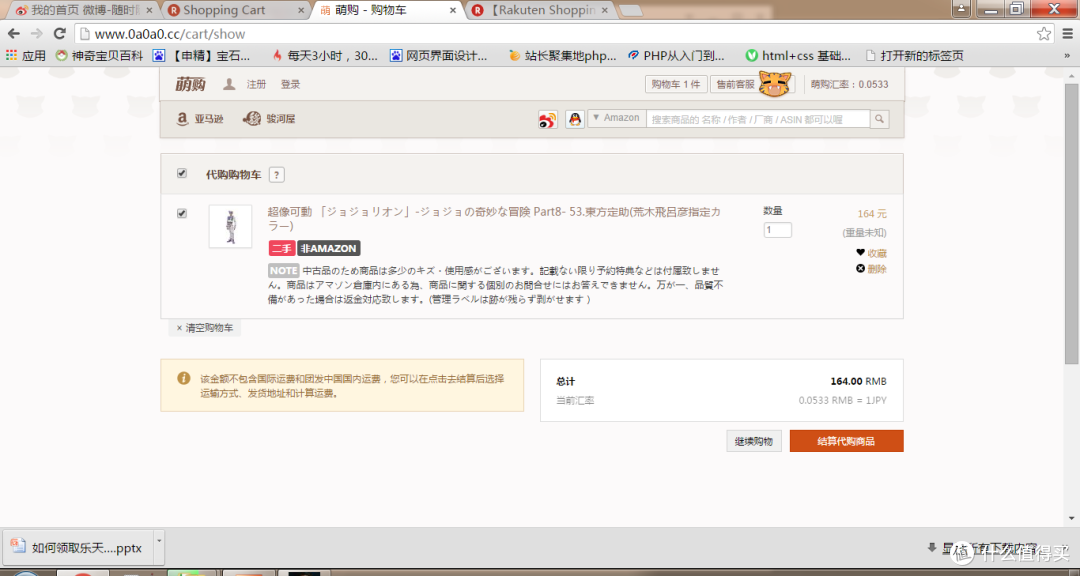Open the downloaded 如何领取乐天 pptx file
This screenshot has width=1080, height=576.
(77, 548)
